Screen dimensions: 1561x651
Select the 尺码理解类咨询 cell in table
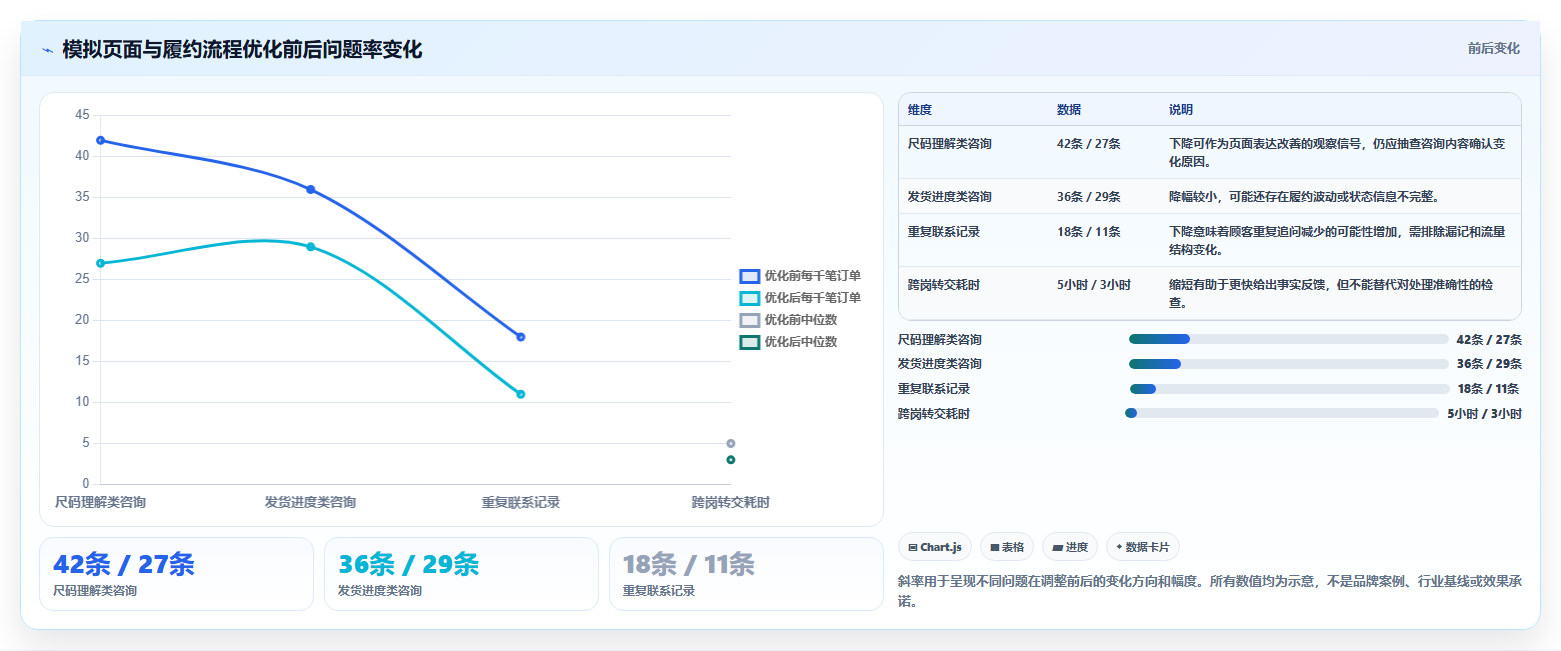[950, 144]
